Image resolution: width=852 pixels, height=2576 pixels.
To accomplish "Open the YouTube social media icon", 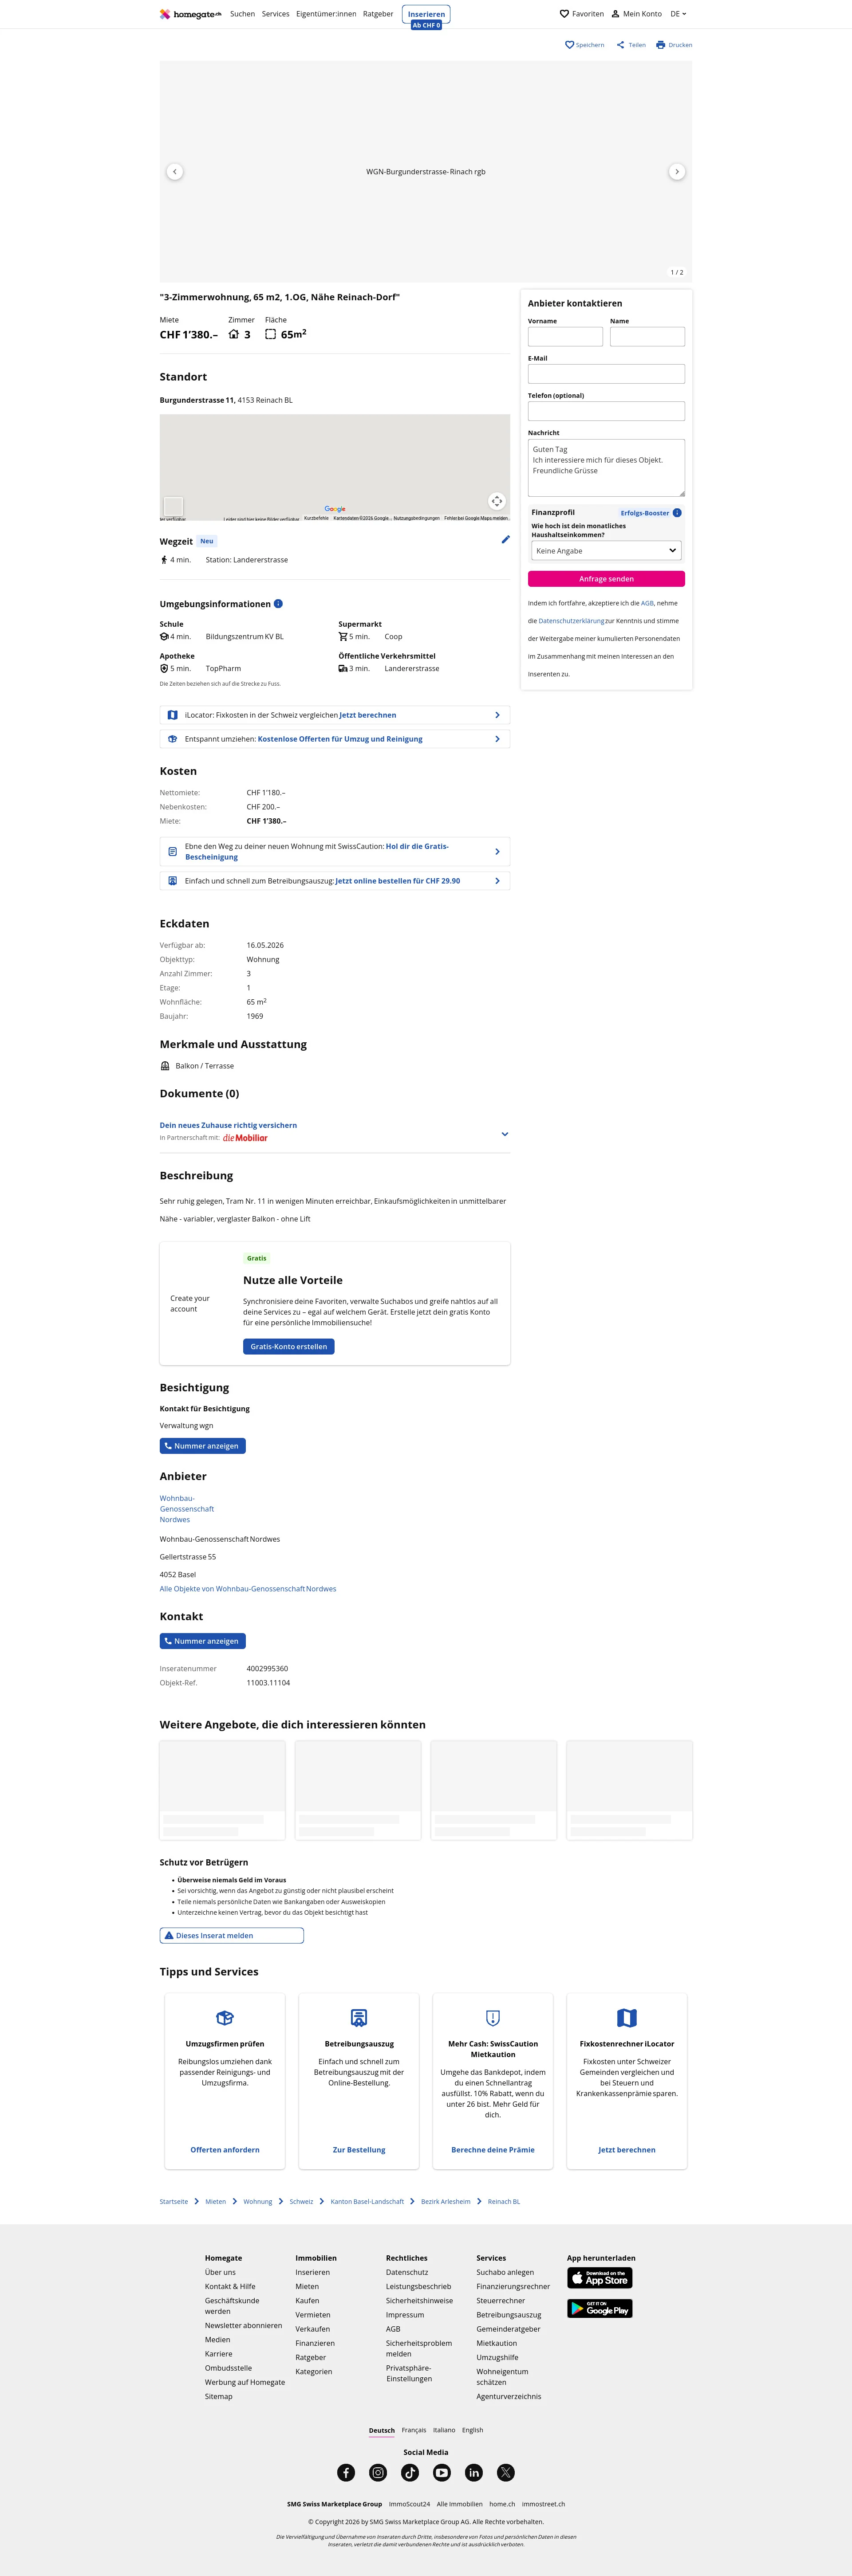I will point(442,2472).
